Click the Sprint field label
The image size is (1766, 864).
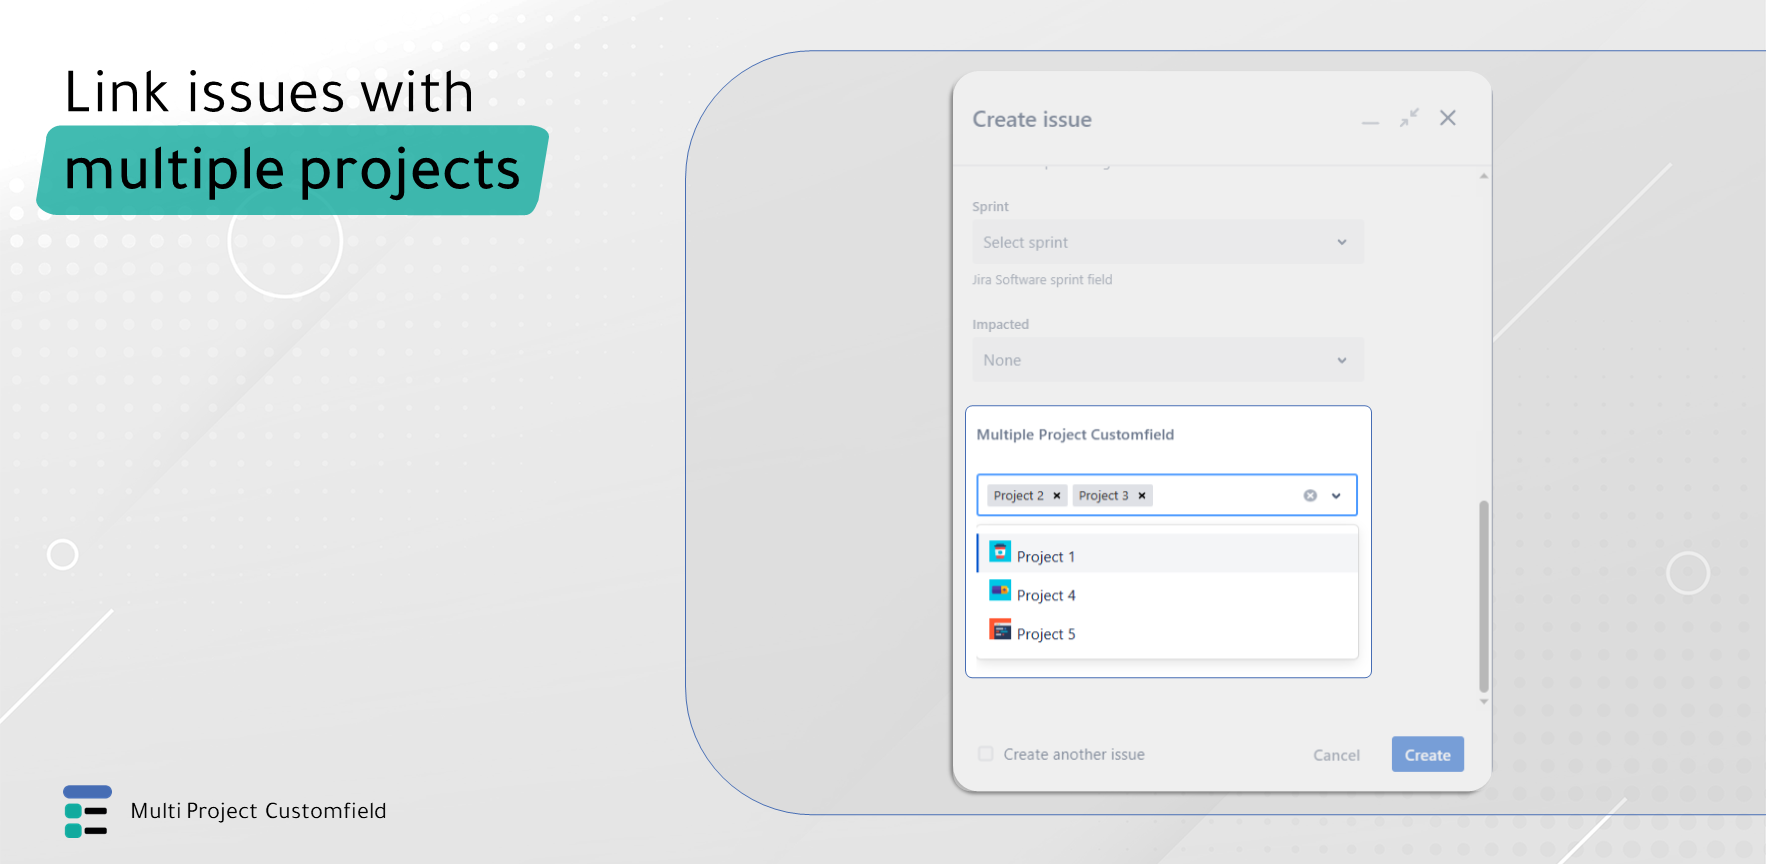point(990,207)
